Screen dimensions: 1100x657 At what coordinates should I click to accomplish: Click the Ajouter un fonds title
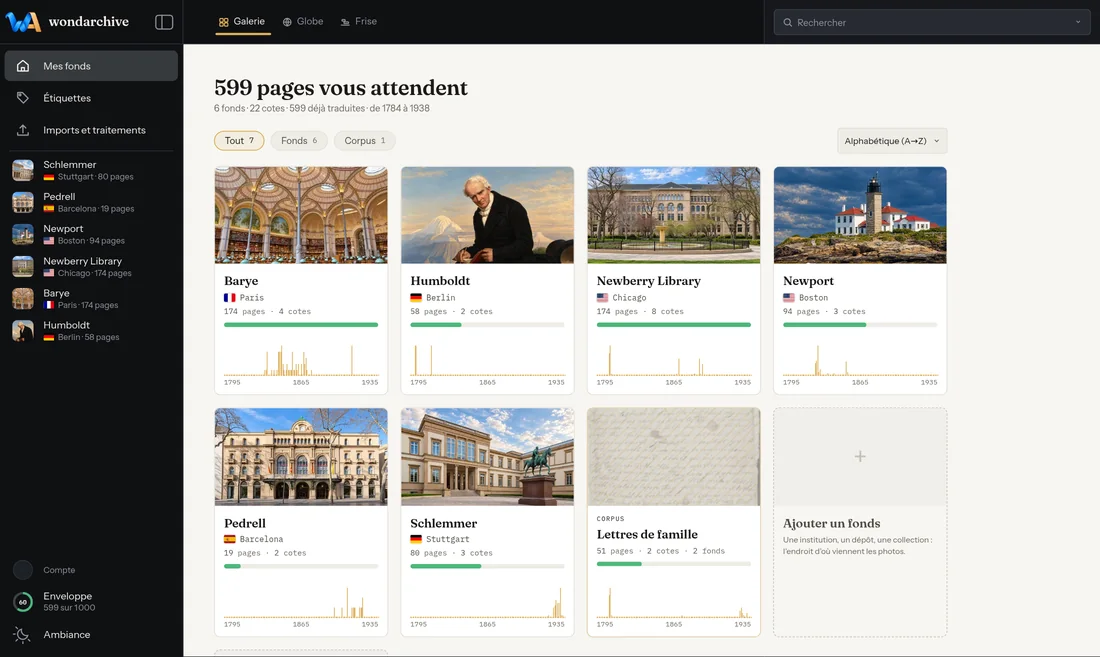click(831, 523)
